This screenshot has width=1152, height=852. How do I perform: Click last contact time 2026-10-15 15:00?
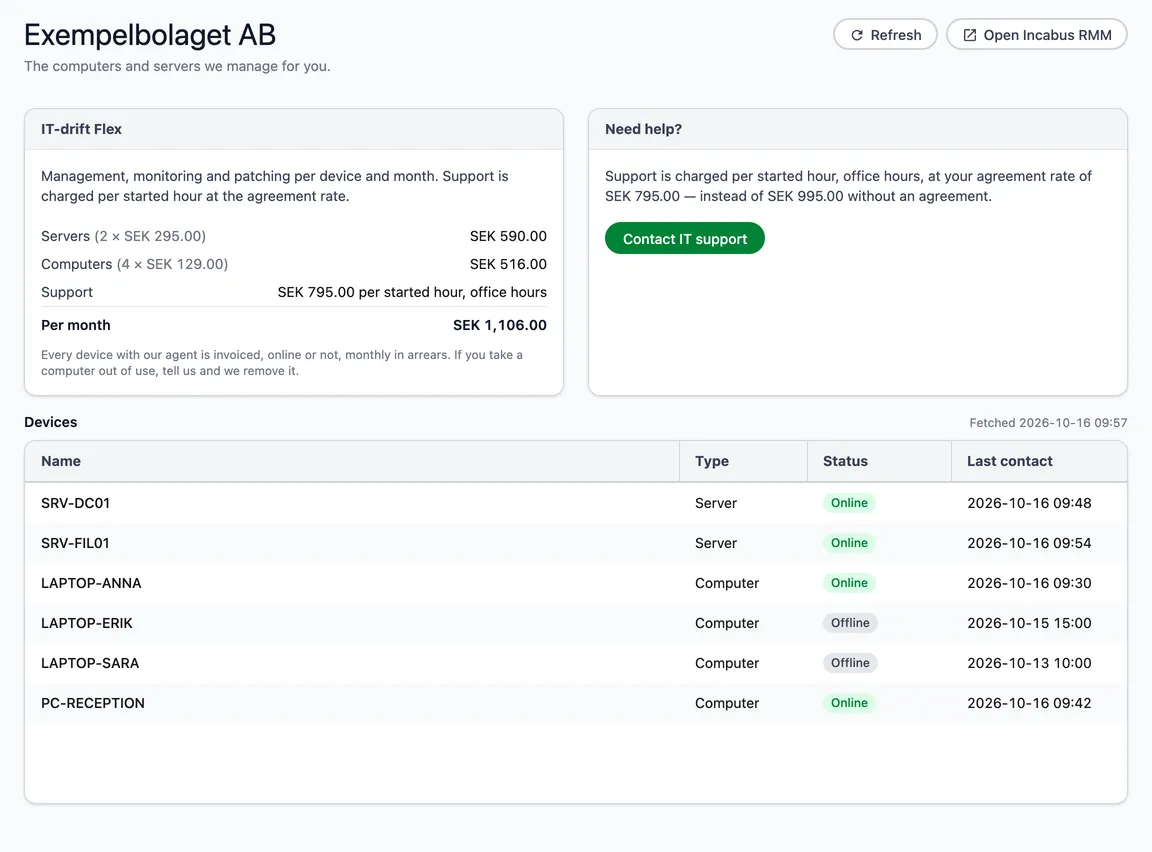coord(1029,624)
